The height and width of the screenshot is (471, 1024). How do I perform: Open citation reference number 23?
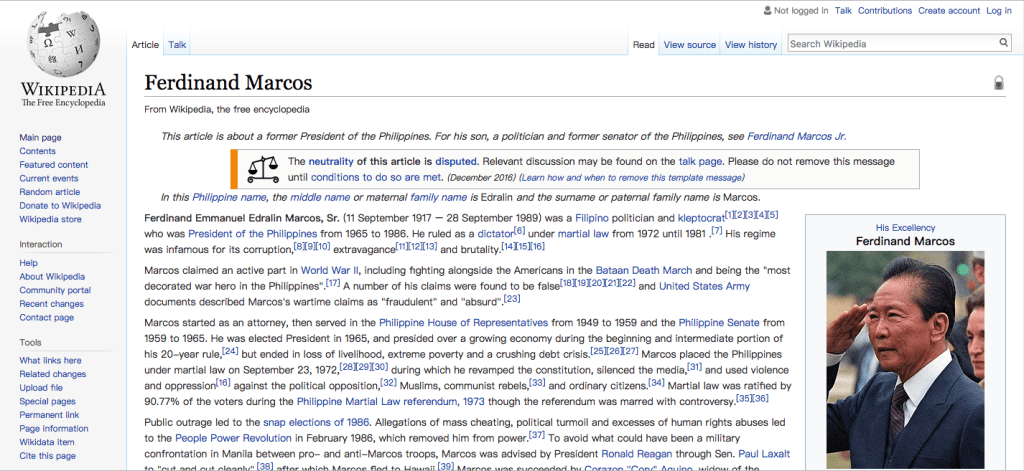[x=512, y=298]
